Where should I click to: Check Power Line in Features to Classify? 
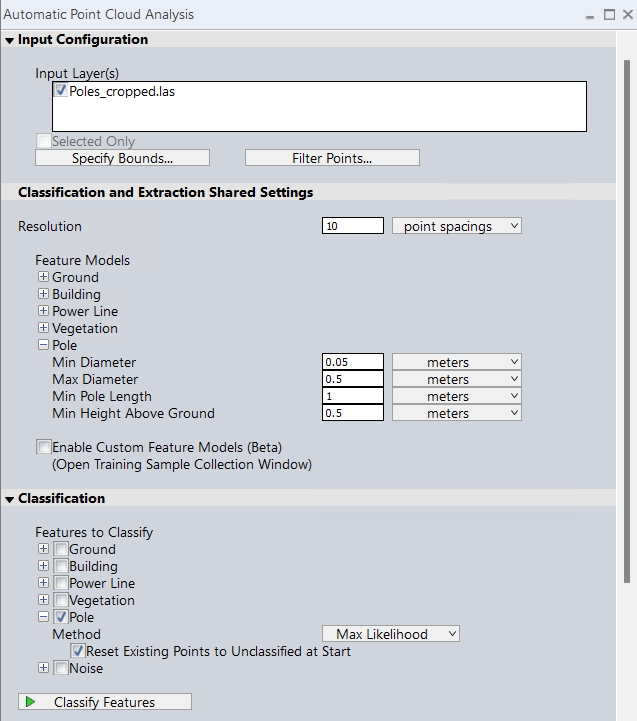pyautogui.click(x=61, y=583)
